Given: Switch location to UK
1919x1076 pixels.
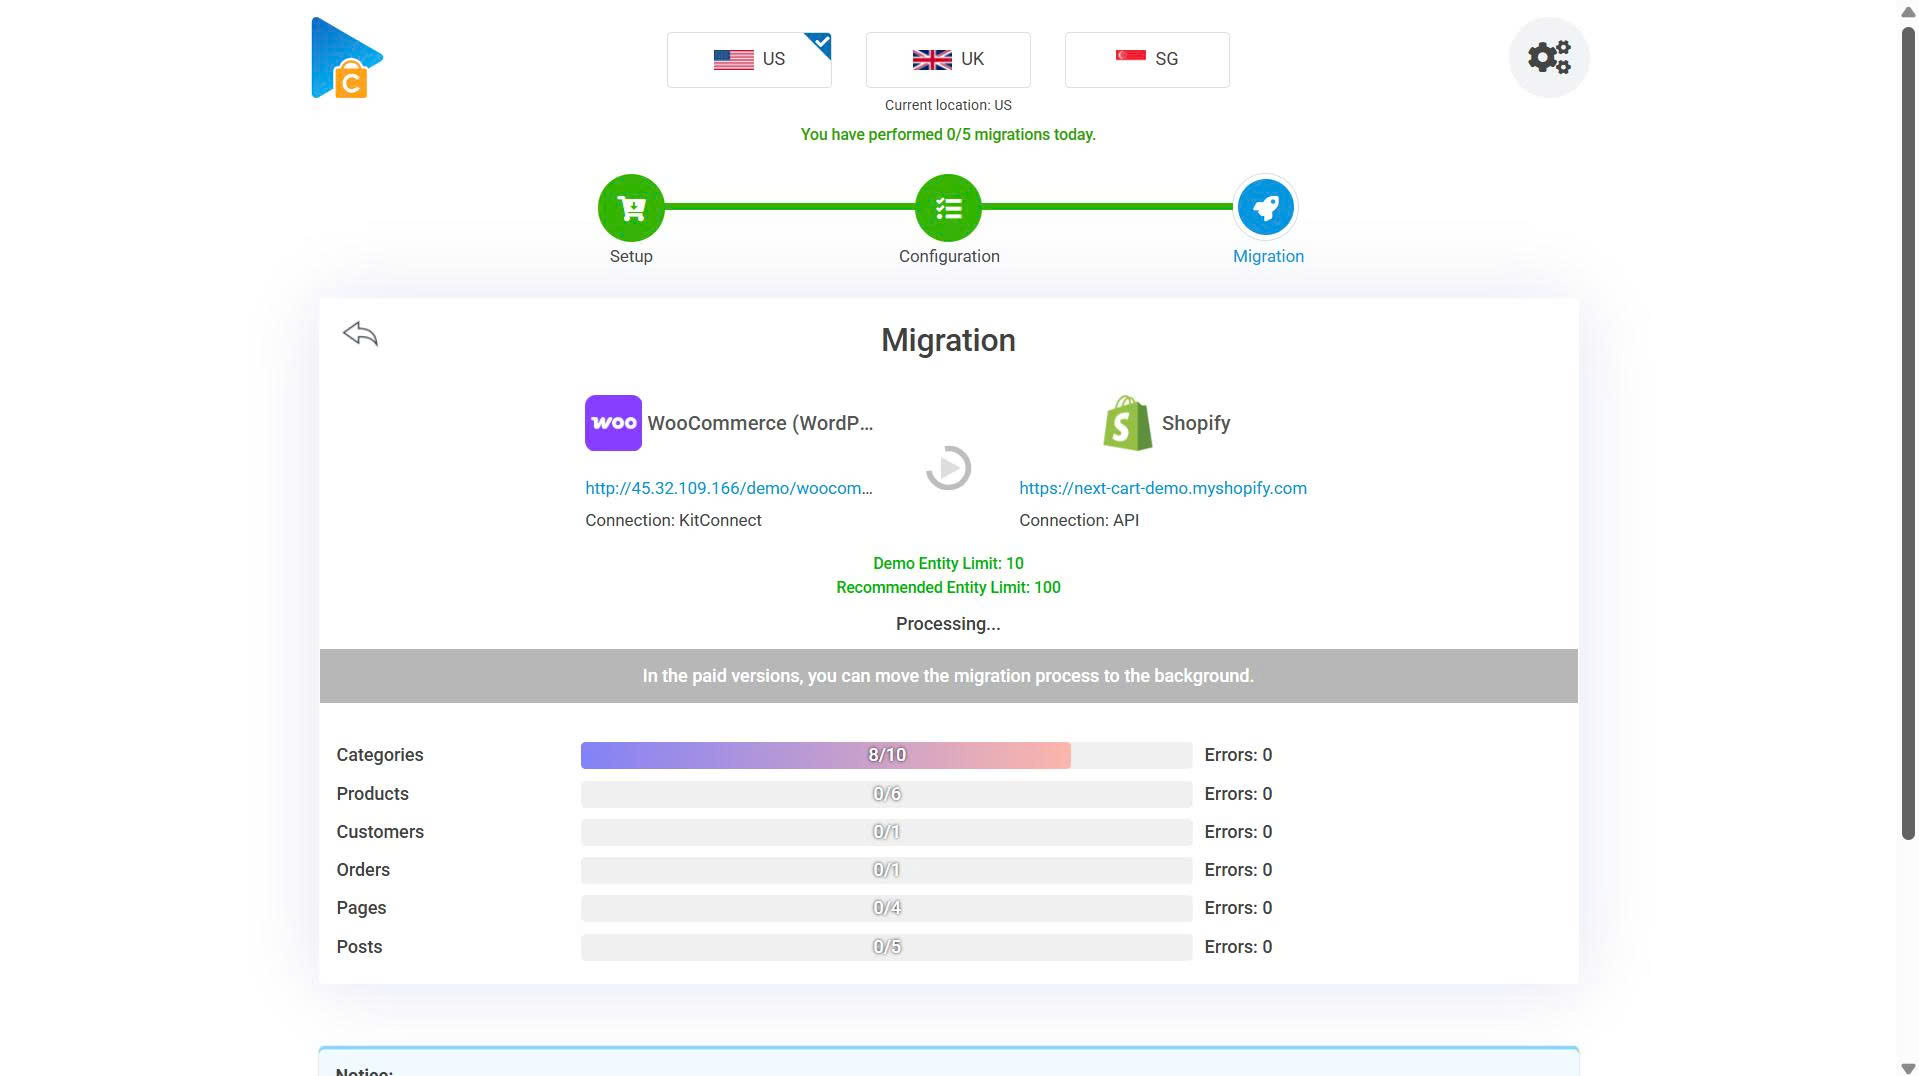Looking at the screenshot, I should pyautogui.click(x=947, y=59).
